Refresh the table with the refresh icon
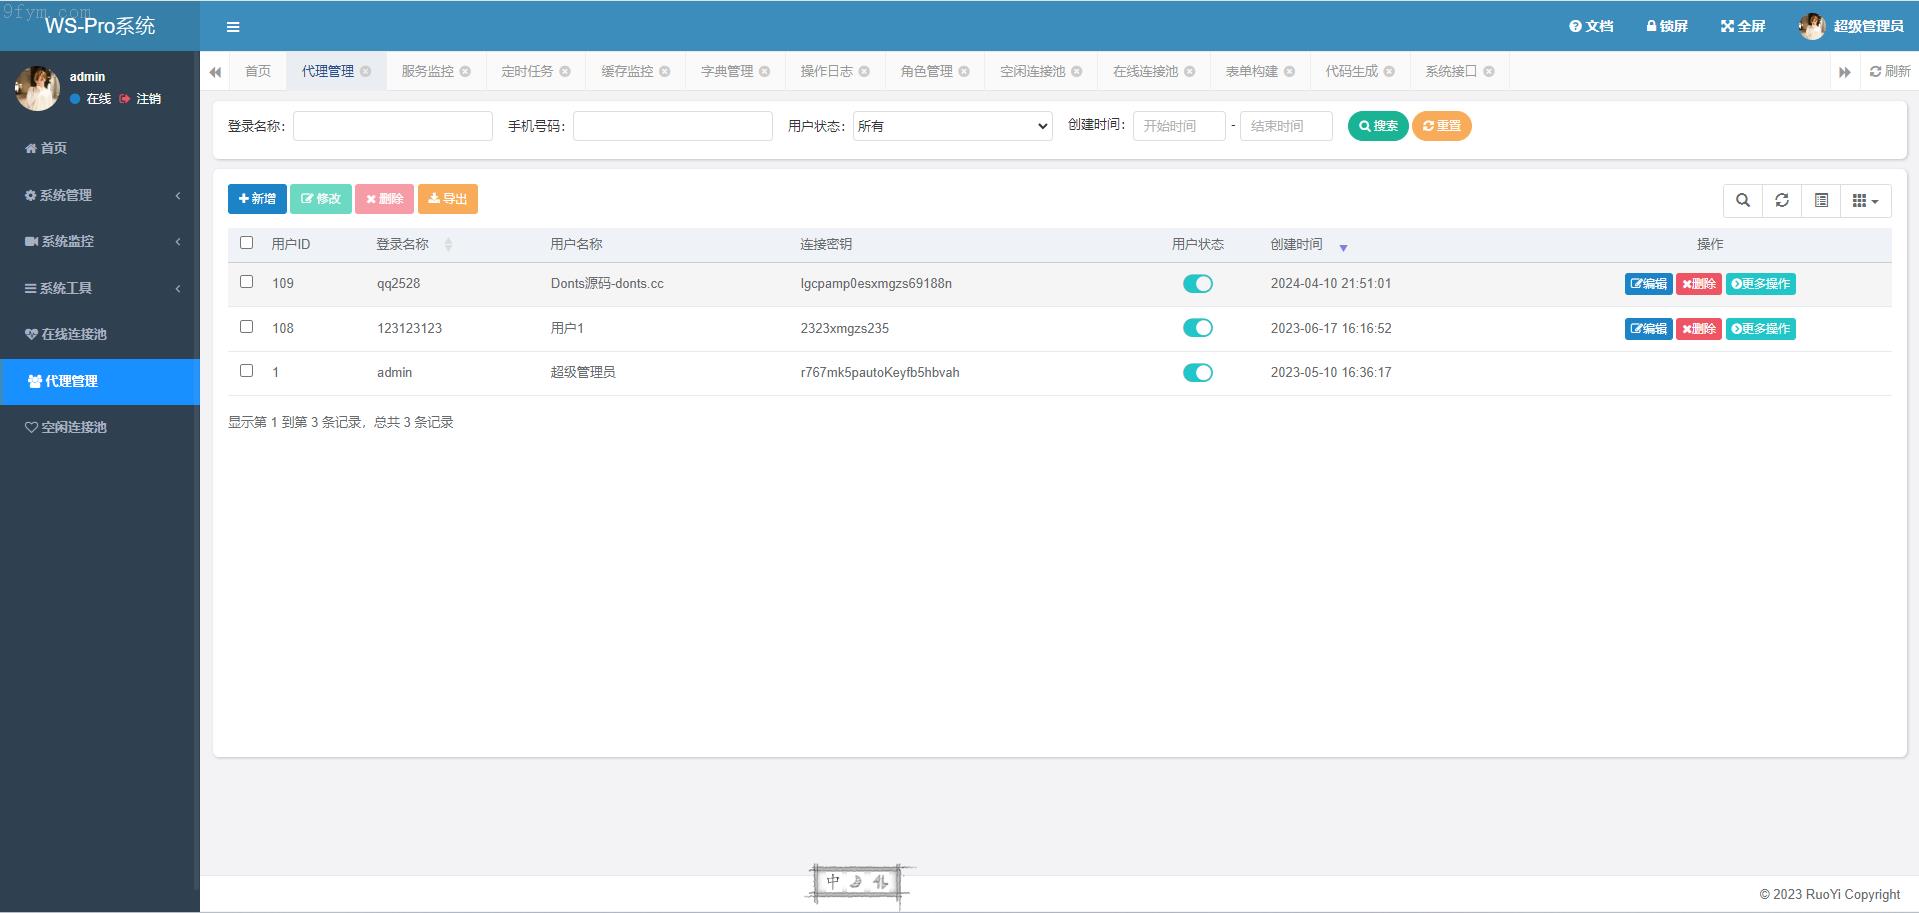This screenshot has width=1919, height=913. pos(1782,201)
